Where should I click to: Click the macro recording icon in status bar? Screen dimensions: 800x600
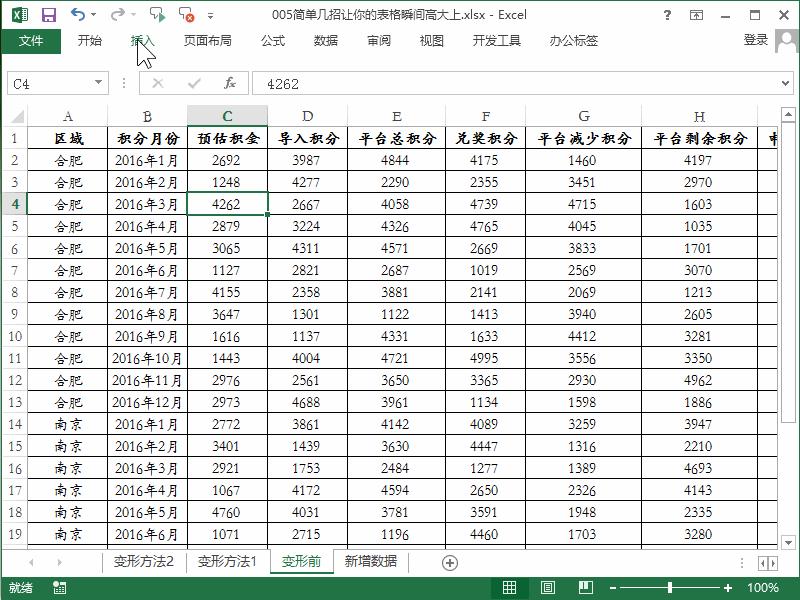[x=60, y=588]
